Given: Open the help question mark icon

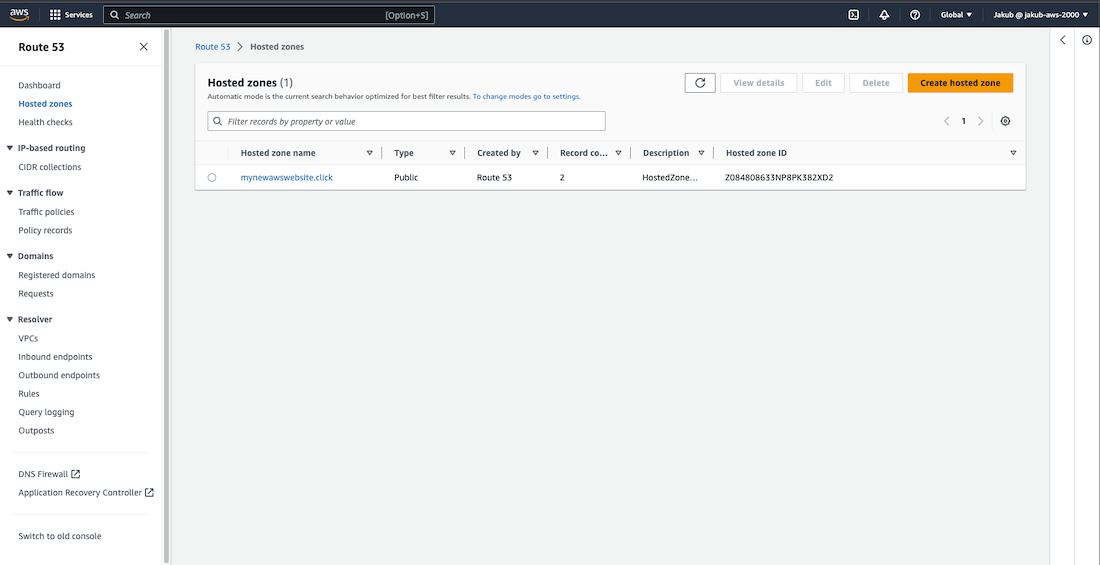Looking at the screenshot, I should [915, 15].
